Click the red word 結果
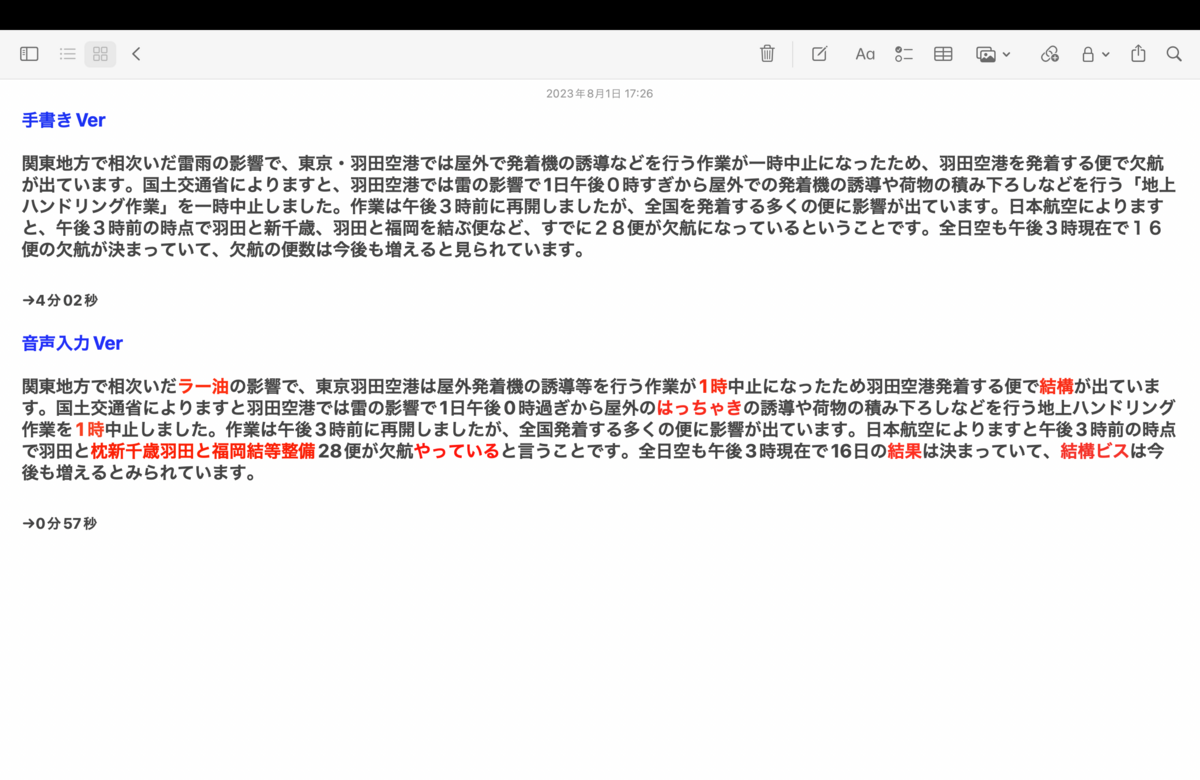The height and width of the screenshot is (780, 1200). [x=905, y=451]
